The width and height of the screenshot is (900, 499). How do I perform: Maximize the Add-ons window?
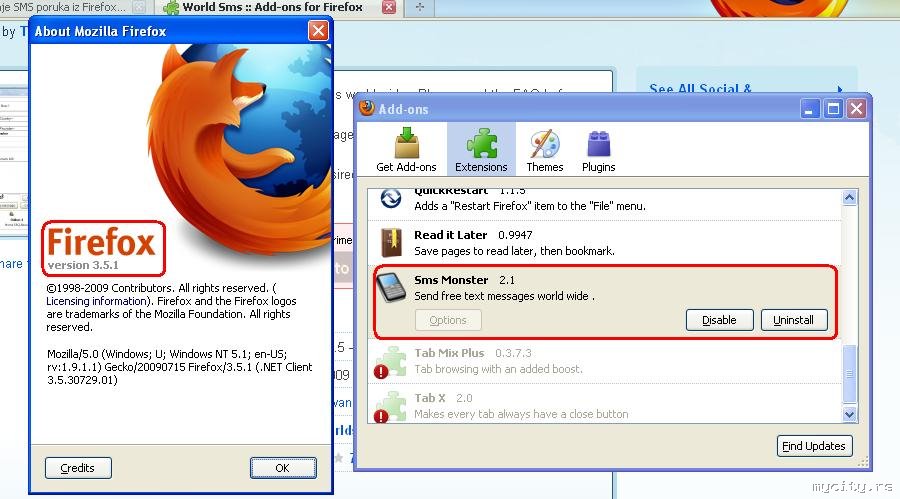coord(833,109)
